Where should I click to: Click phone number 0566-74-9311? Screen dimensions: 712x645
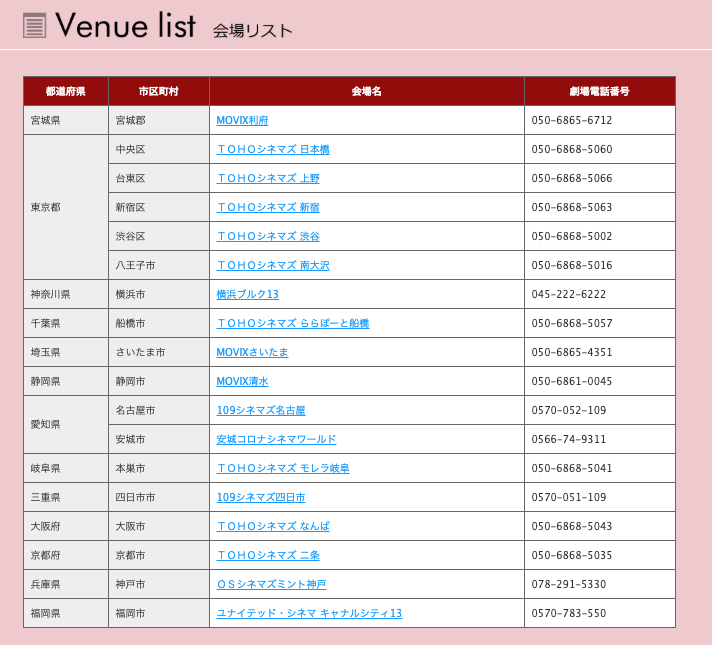coord(569,439)
